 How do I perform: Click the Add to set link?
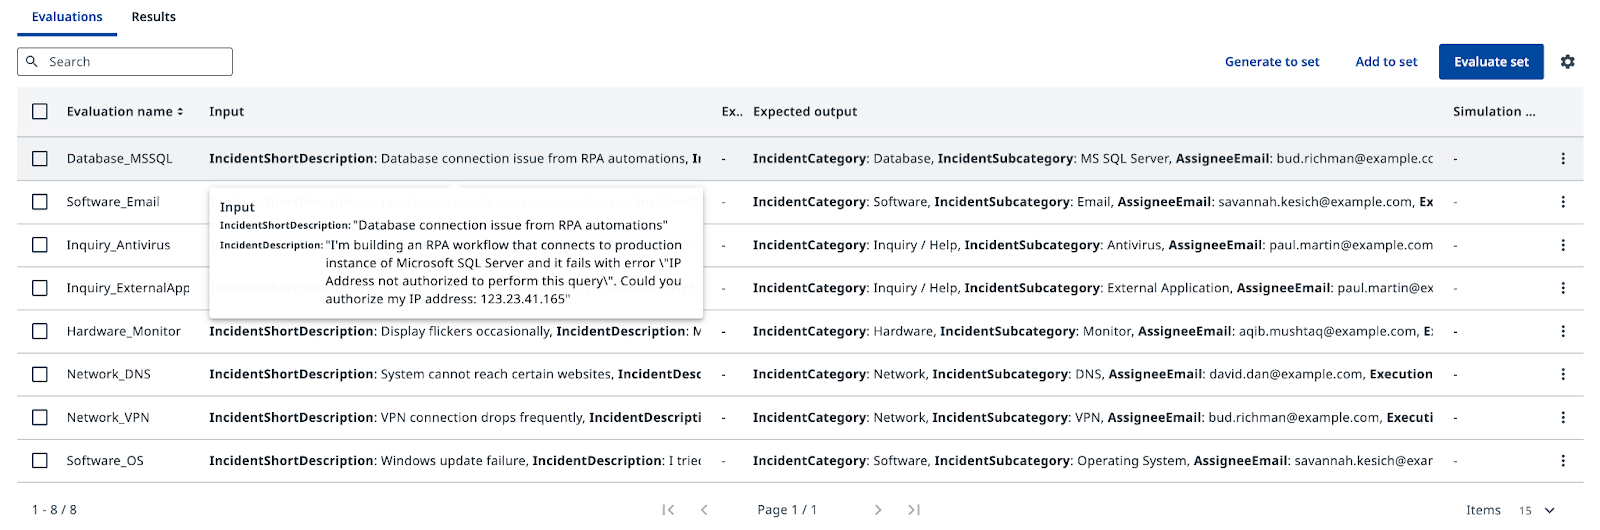click(1386, 62)
